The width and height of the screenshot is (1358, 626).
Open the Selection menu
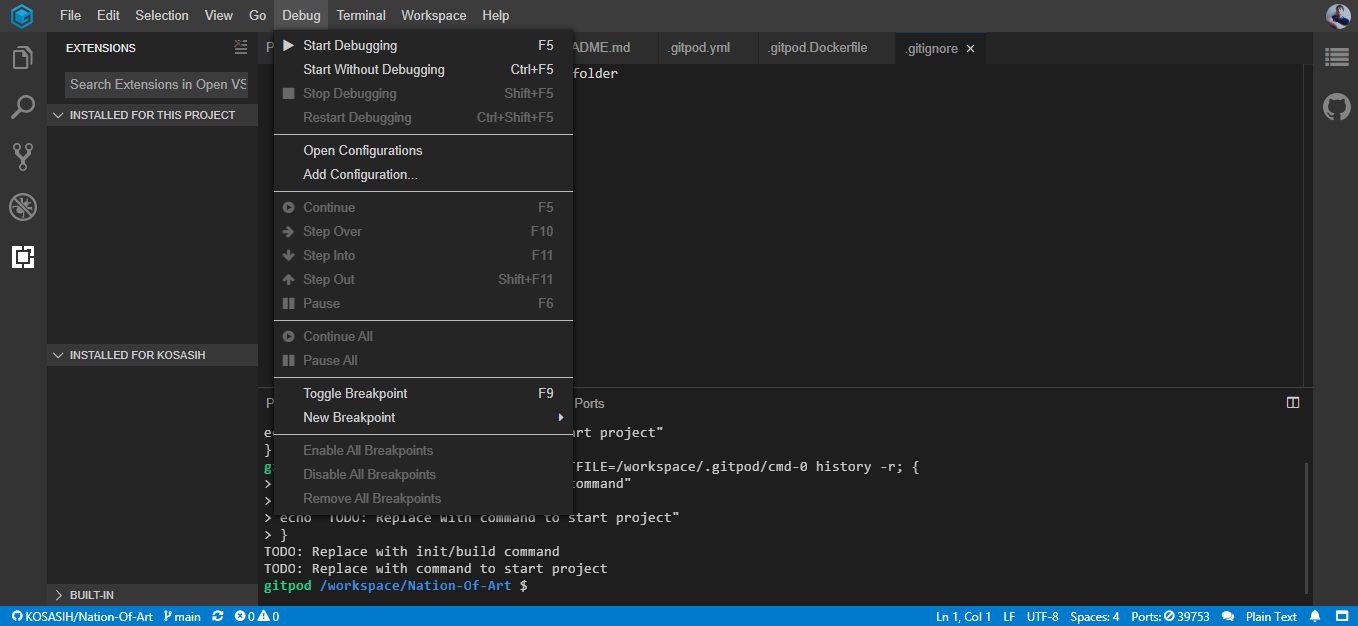click(162, 15)
